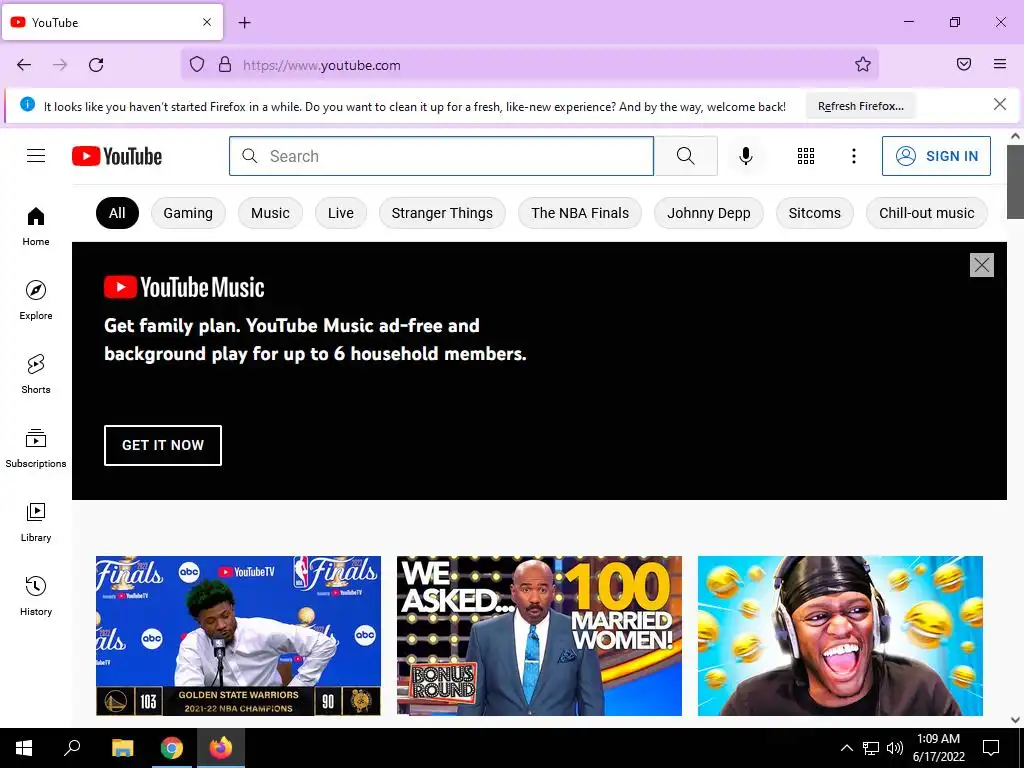
Task: Go to Home in the sidebar
Action: tap(36, 227)
